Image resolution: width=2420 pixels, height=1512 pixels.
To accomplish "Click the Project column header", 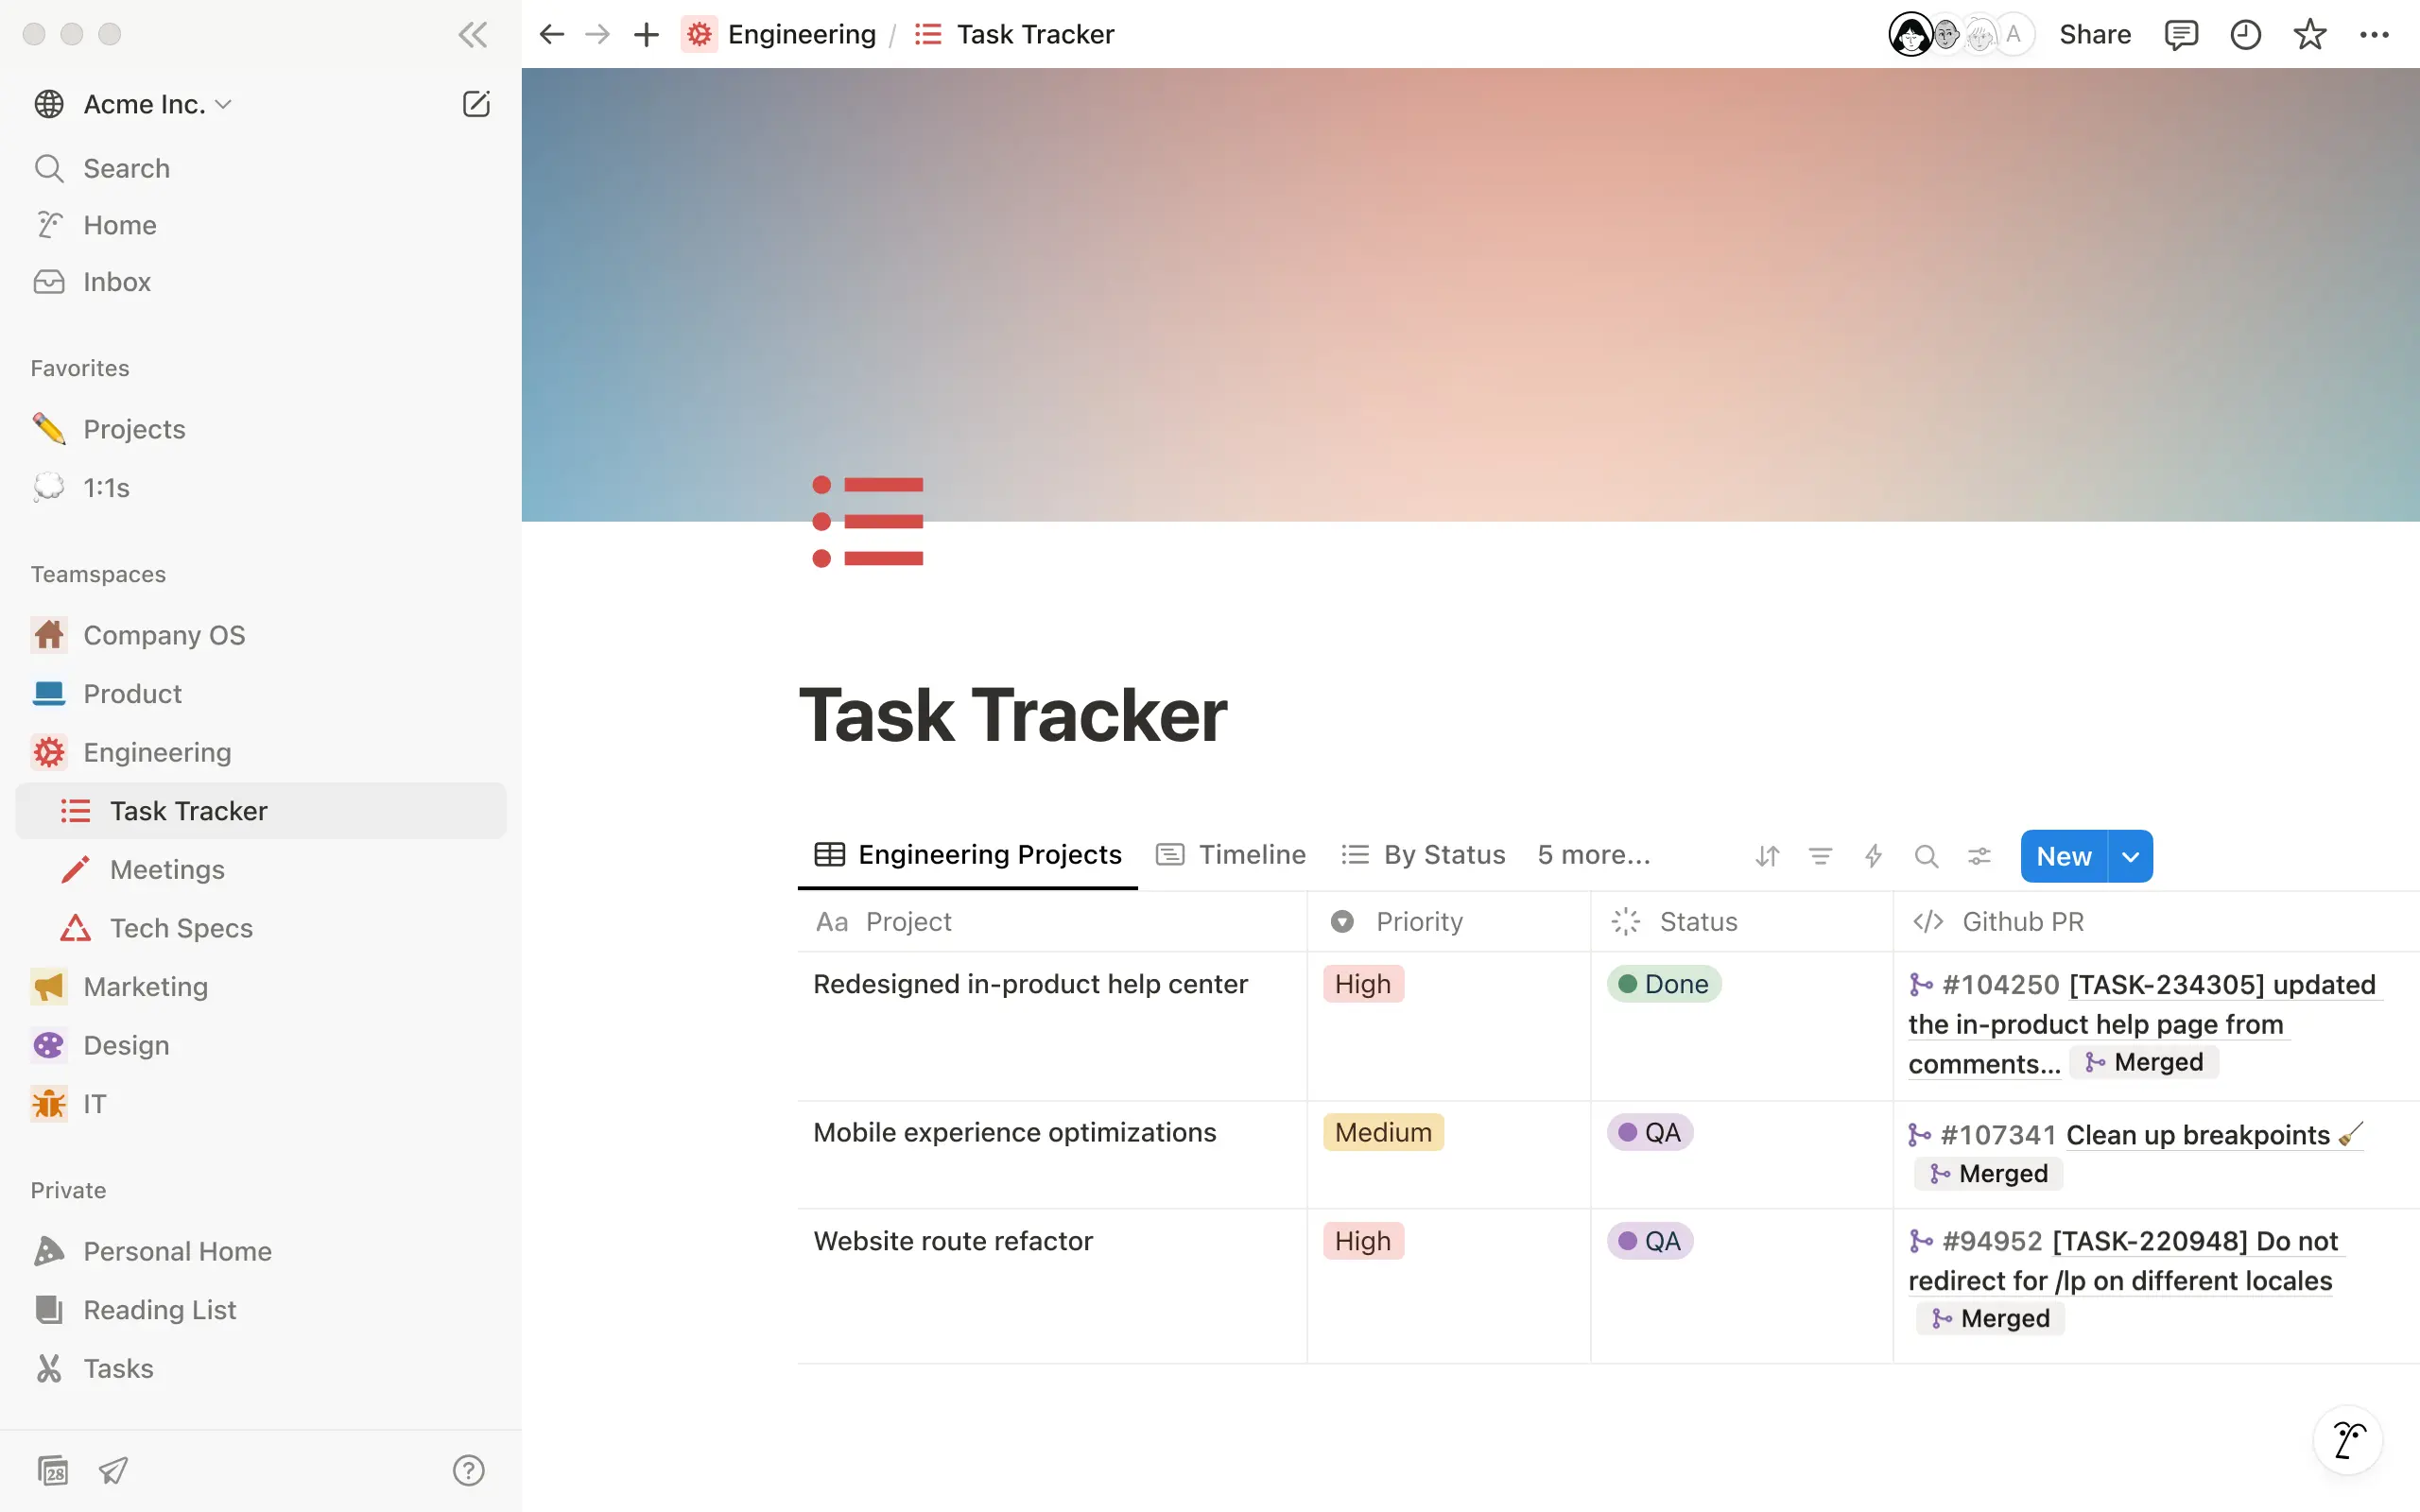I will (1052, 921).
